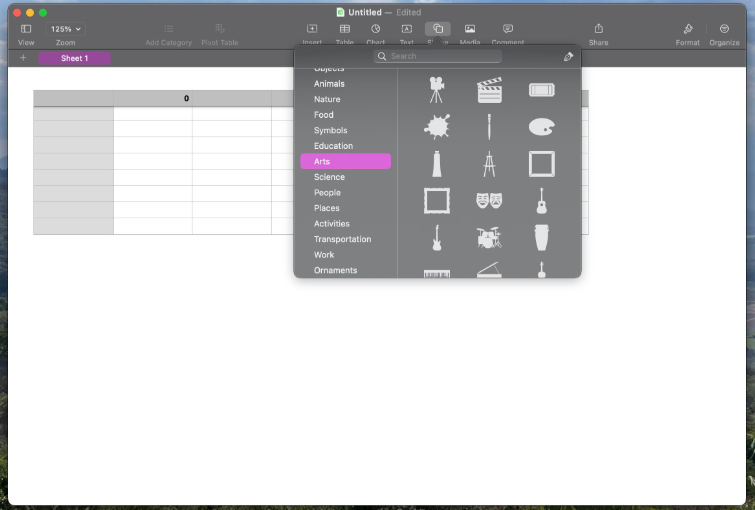Insert the easel shape
Screen dimensions: 755x510
click(x=489, y=164)
